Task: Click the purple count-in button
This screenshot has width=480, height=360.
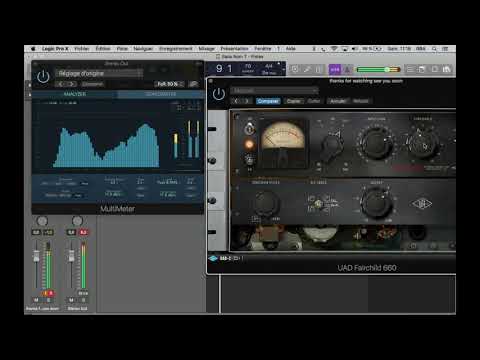Action: click(335, 69)
